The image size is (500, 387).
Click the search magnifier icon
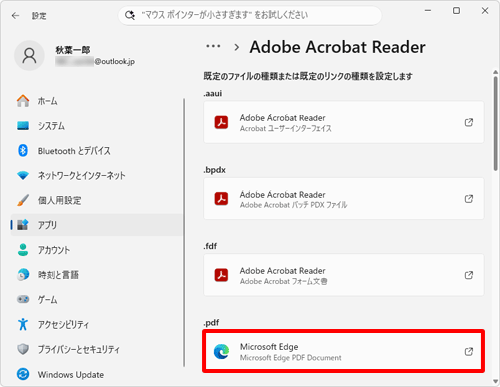[x=130, y=15]
